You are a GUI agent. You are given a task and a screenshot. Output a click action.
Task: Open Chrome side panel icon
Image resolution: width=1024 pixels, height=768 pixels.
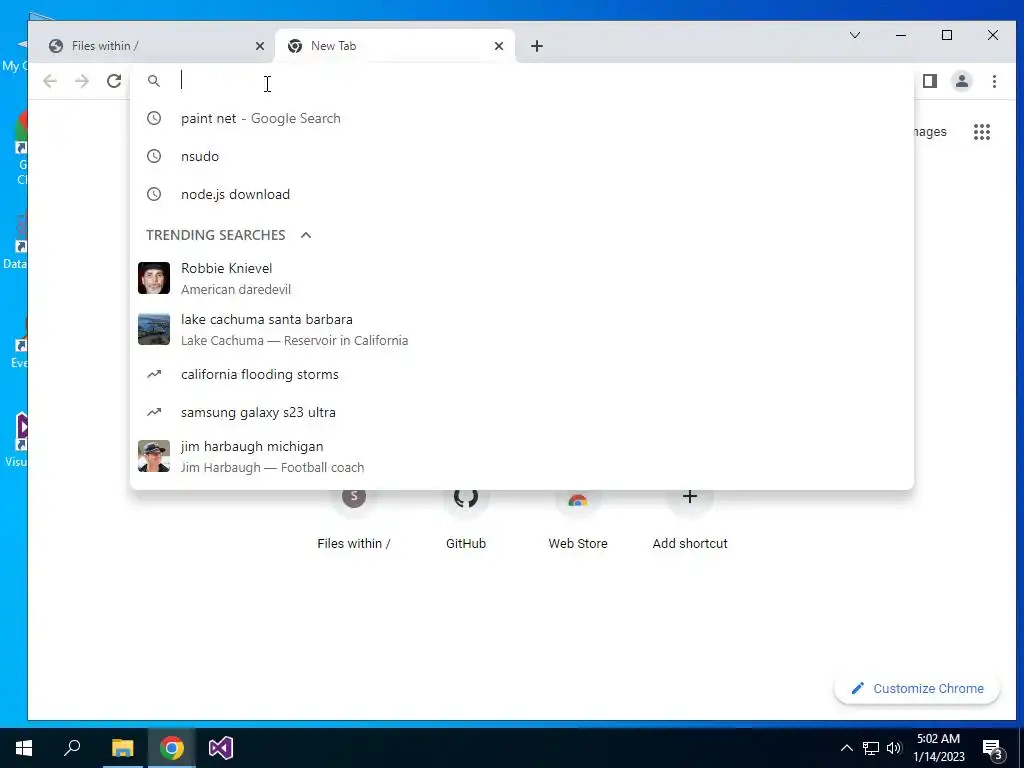929,81
